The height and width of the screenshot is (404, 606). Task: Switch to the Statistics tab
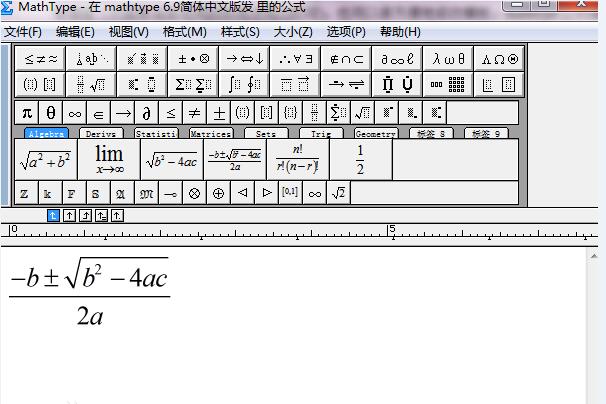[156, 133]
